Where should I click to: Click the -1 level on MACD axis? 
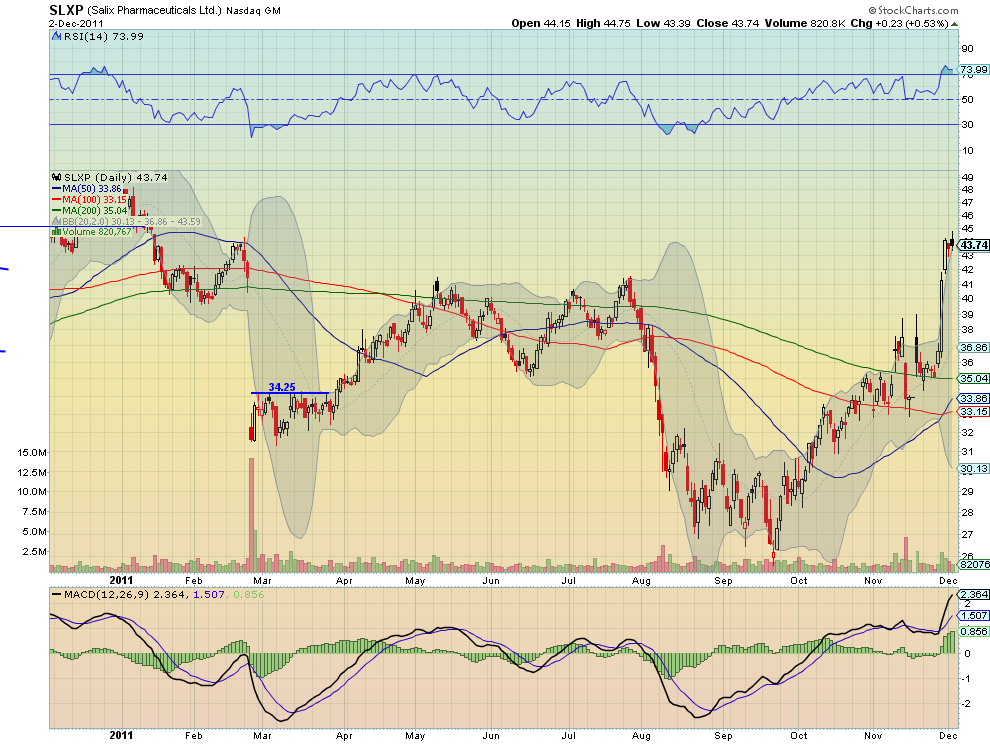[x=967, y=679]
